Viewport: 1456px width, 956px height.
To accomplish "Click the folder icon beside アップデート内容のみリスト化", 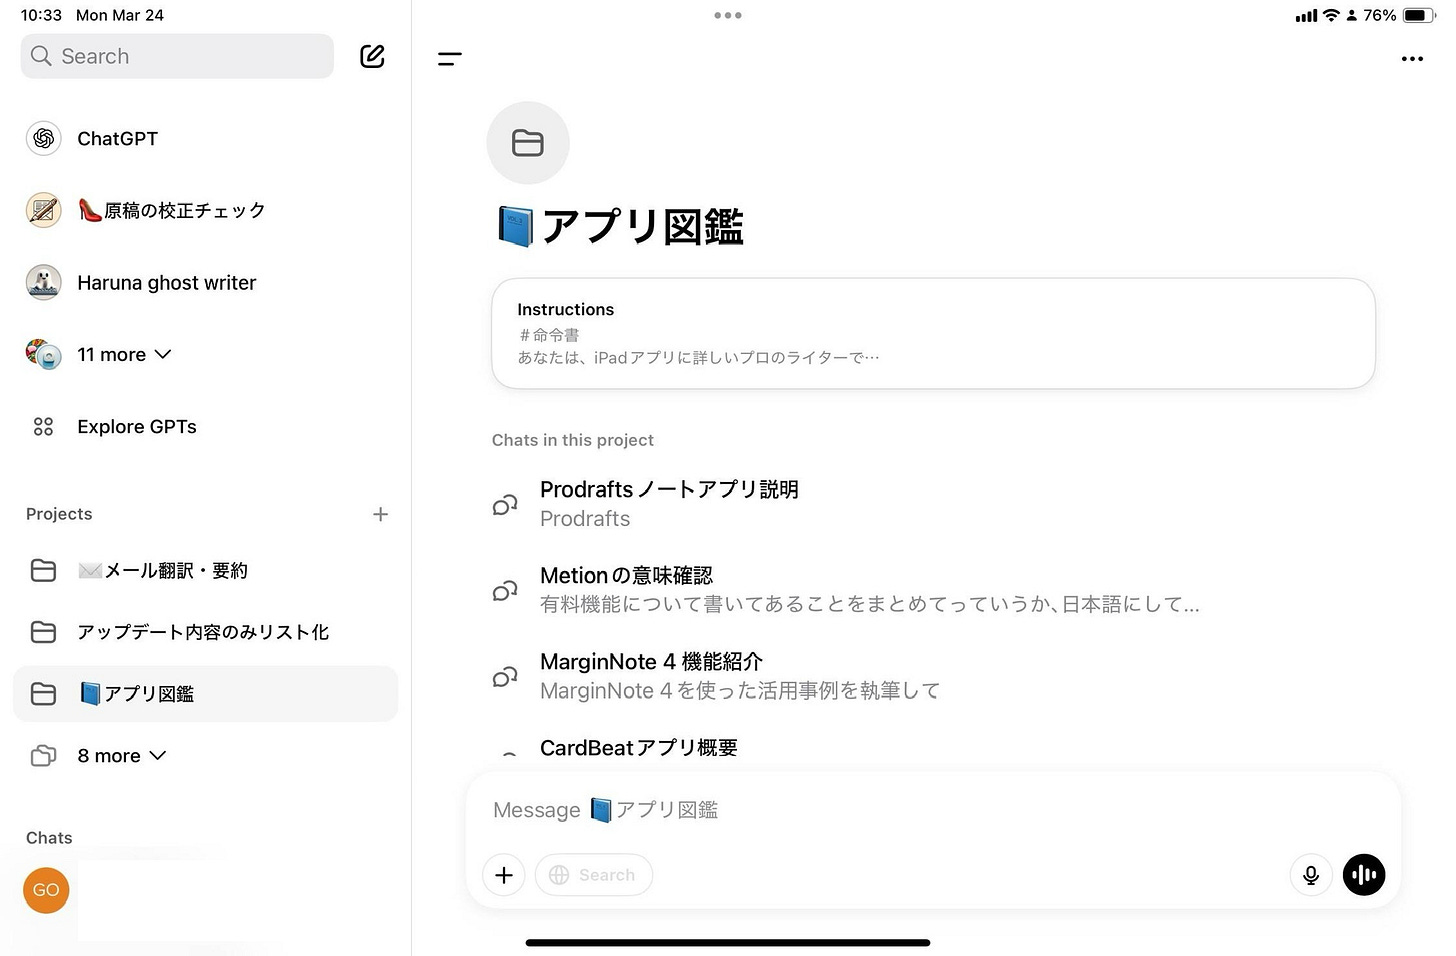I will 43,632.
